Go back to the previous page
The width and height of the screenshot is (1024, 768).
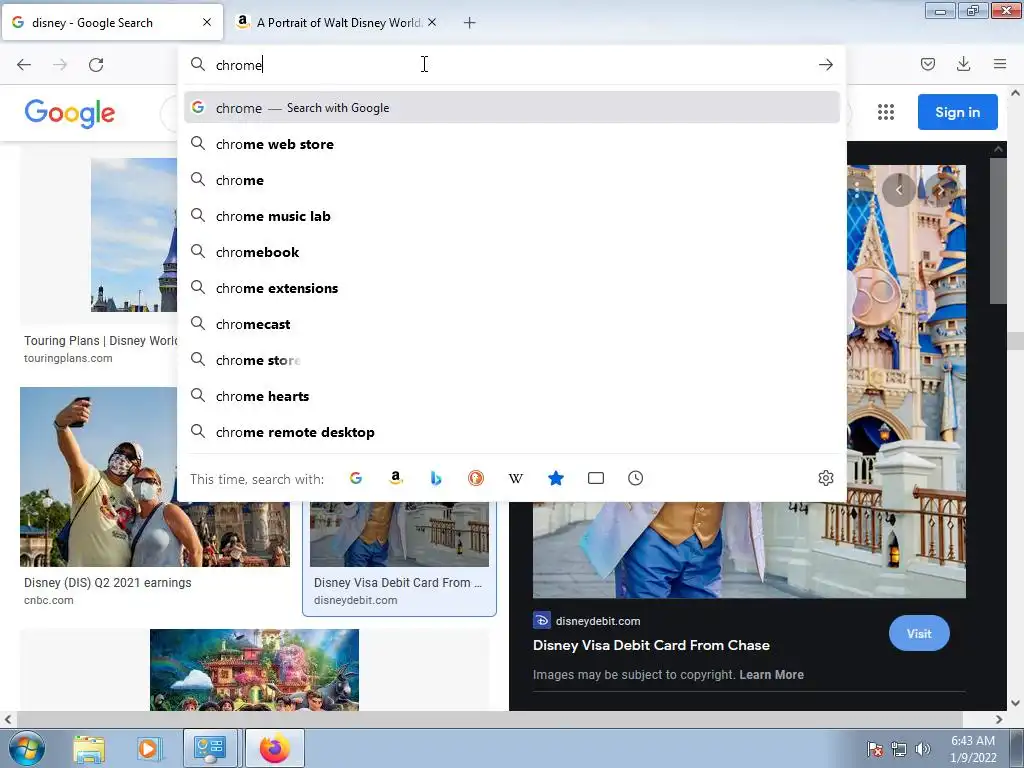tap(24, 64)
